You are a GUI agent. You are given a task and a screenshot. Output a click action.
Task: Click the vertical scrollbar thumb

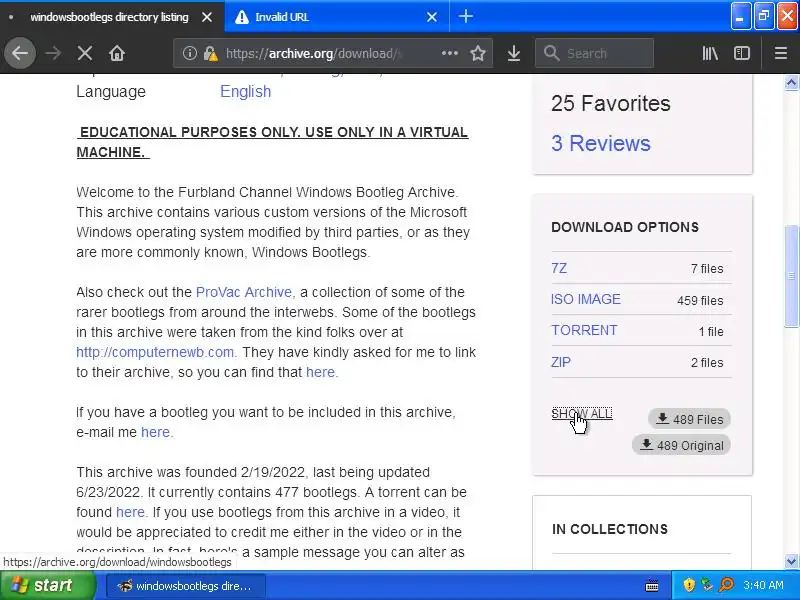click(x=791, y=276)
